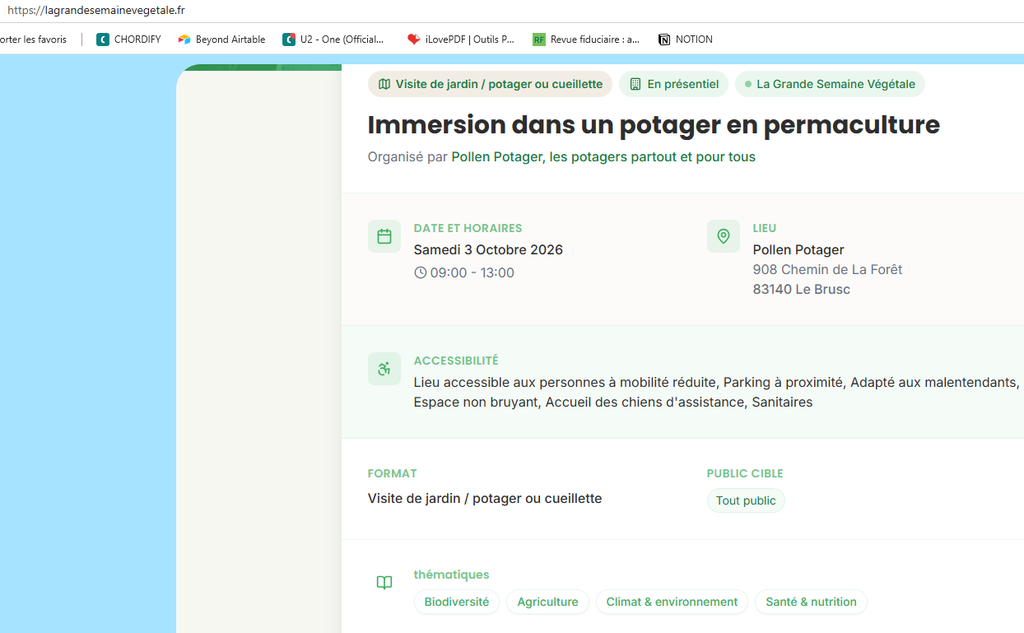Click the Revue fiduciaire RF bookmark icon
Image resolution: width=1024 pixels, height=633 pixels.
(x=539, y=39)
